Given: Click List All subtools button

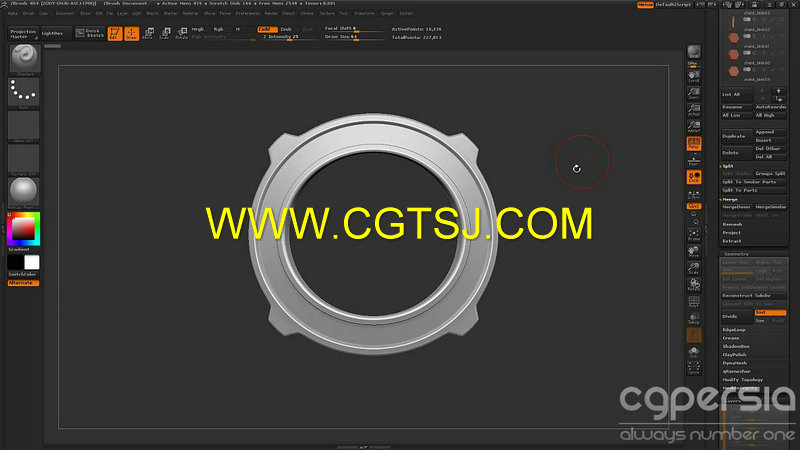Looking at the screenshot, I should tap(736, 94).
